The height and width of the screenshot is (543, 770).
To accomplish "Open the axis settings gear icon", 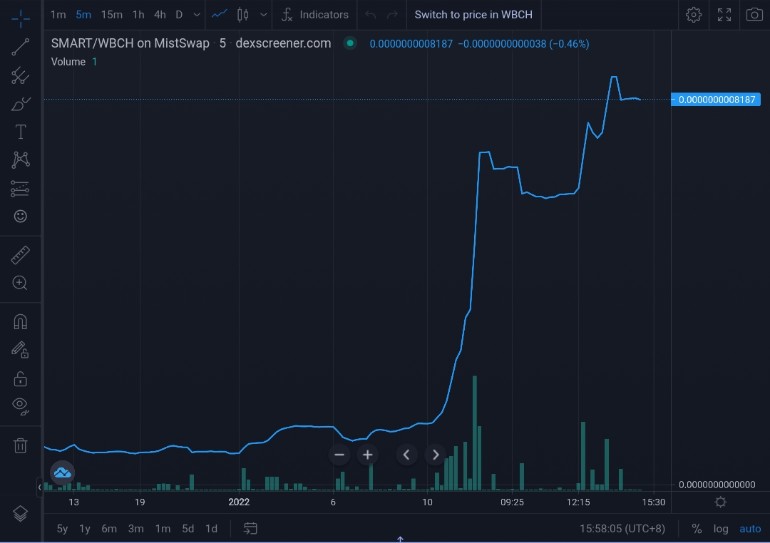I will point(720,502).
